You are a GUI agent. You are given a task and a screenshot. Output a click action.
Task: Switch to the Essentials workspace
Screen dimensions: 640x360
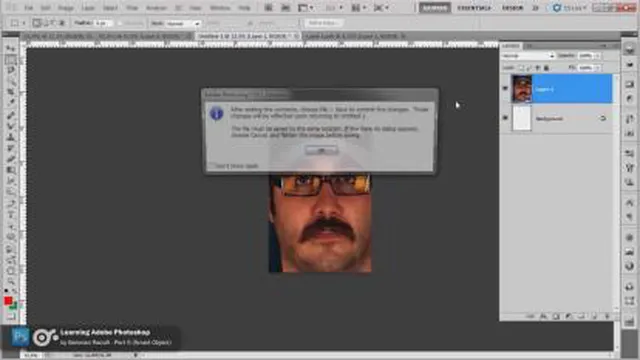pos(474,8)
